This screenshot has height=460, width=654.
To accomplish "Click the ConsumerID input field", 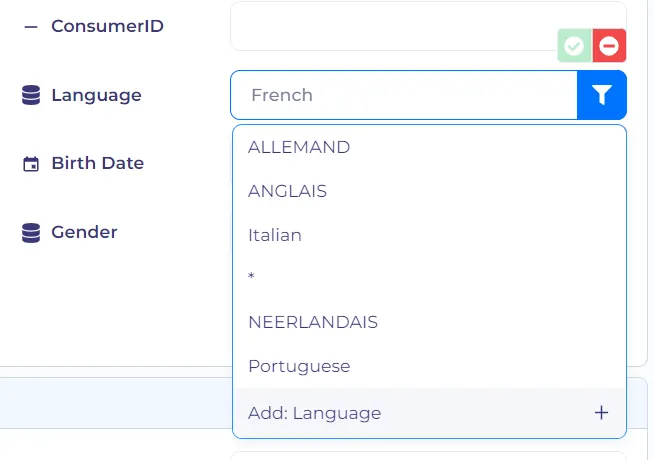I will click(428, 26).
